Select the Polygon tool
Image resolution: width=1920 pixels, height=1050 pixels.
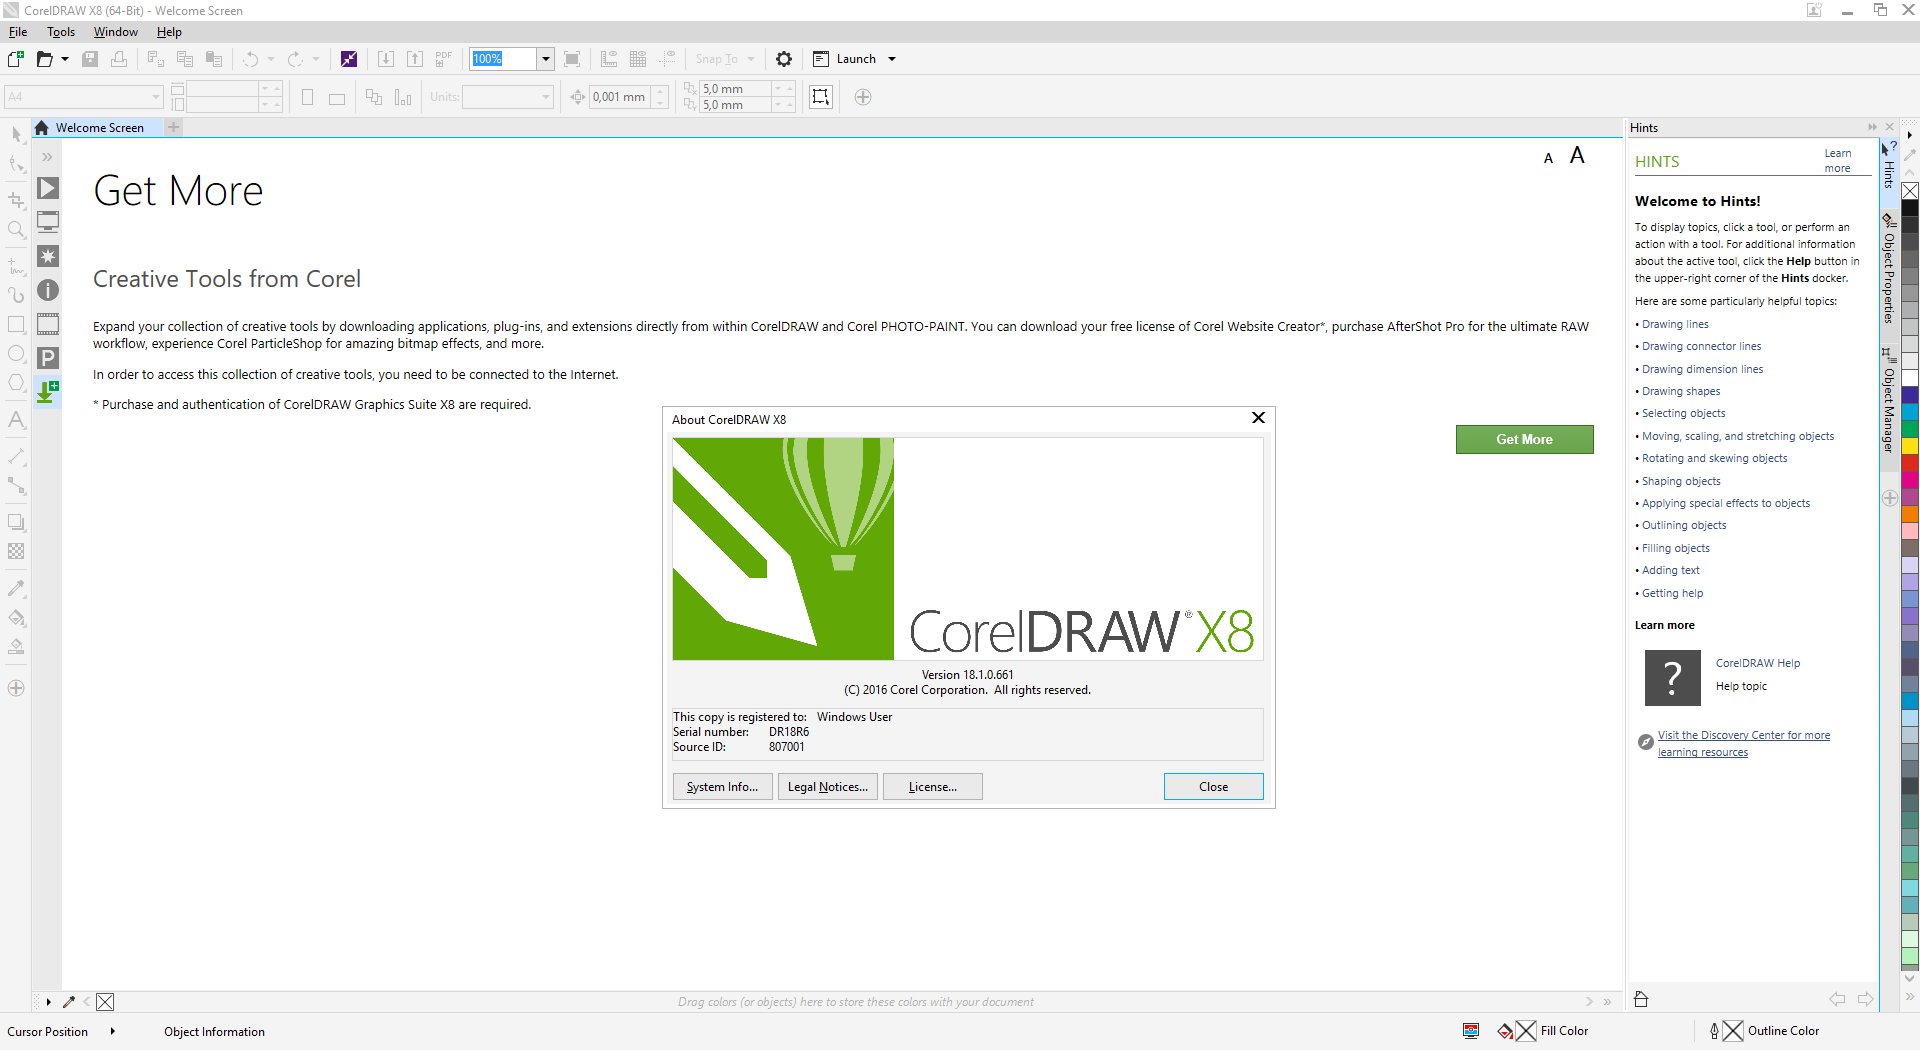click(x=16, y=383)
